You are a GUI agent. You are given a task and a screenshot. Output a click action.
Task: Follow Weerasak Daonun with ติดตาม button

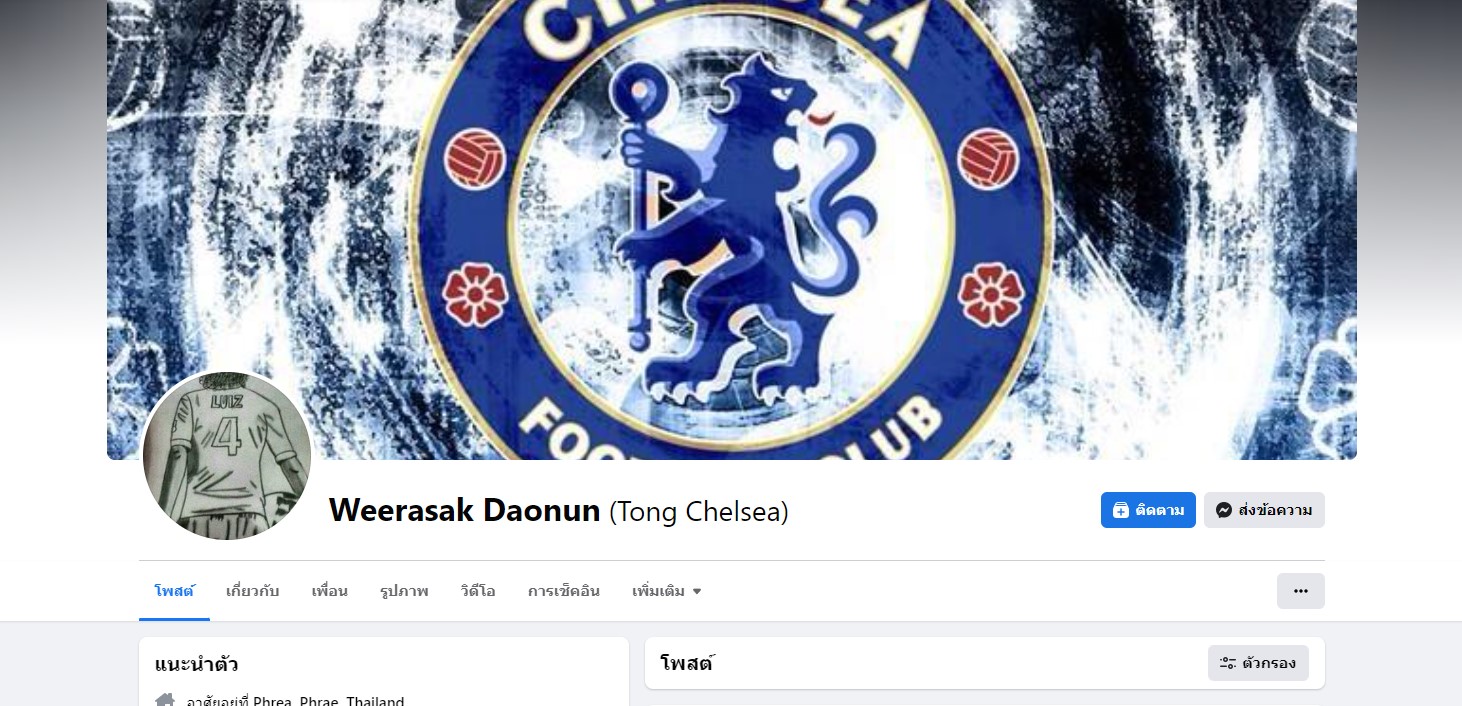click(x=1148, y=510)
